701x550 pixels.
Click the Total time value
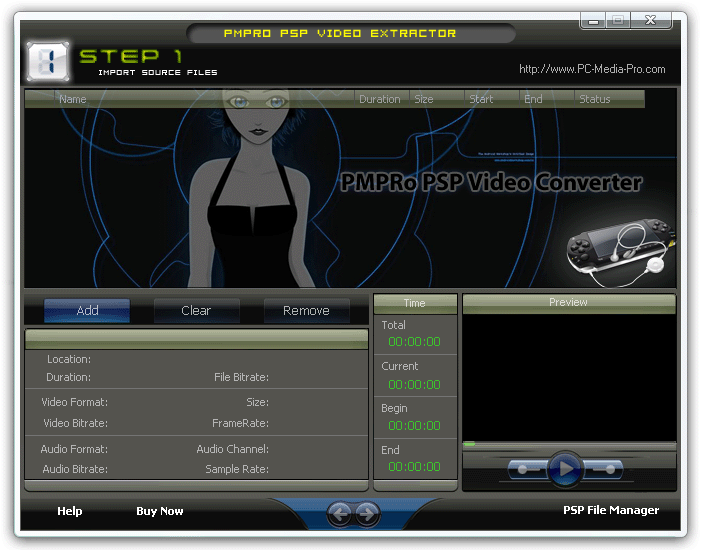pyautogui.click(x=414, y=342)
